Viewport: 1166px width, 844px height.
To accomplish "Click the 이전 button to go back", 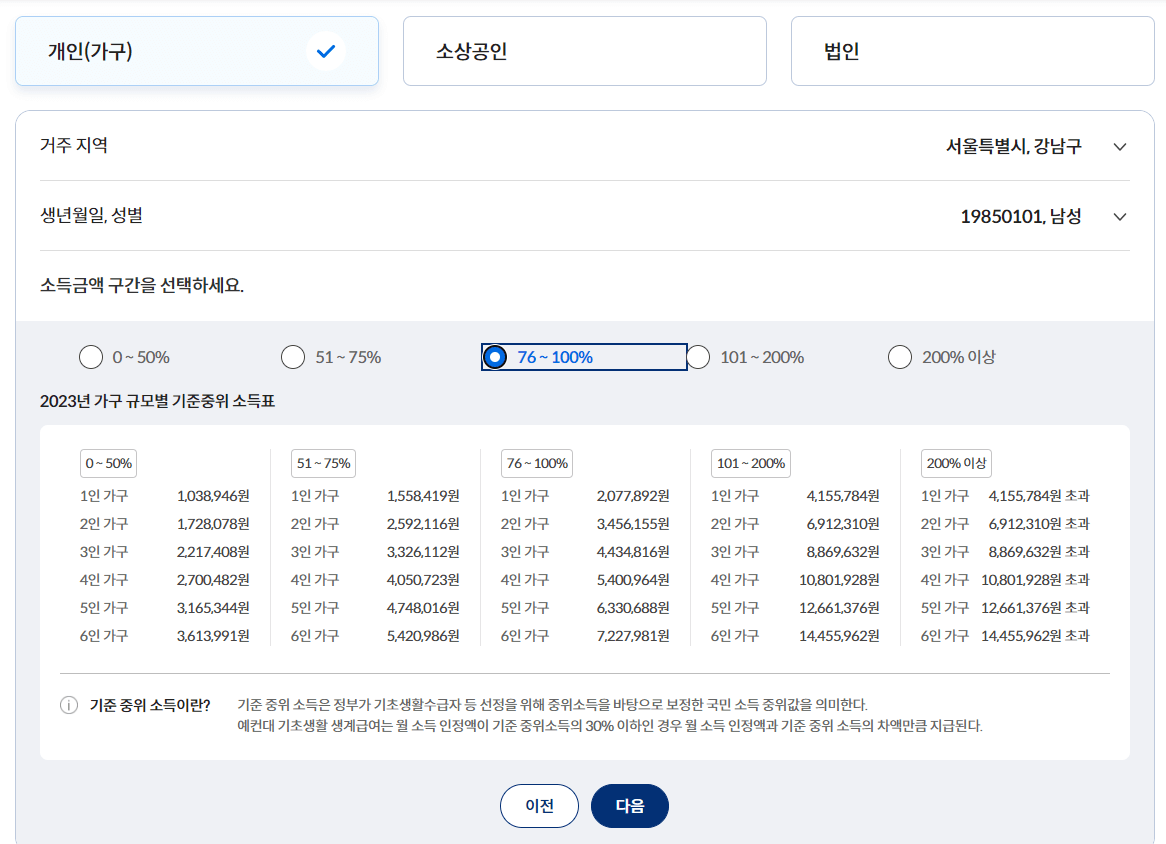I will [539, 806].
